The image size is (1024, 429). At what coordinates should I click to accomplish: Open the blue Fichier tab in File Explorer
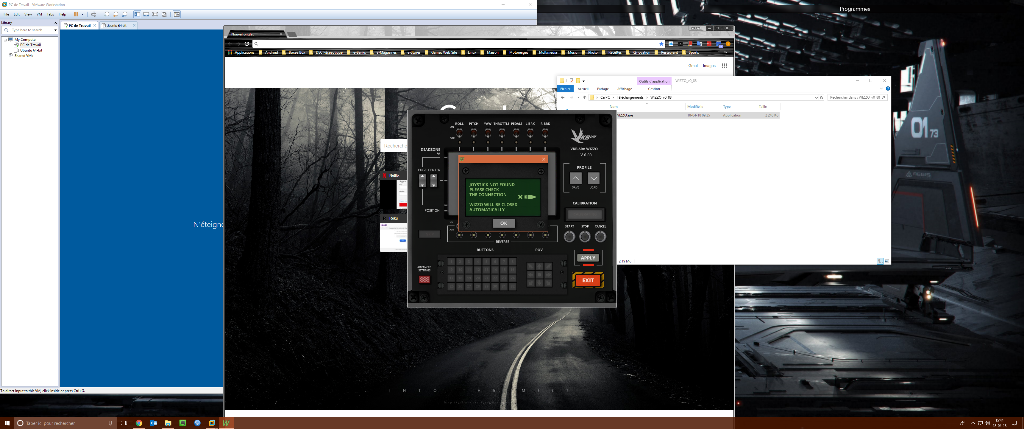565,89
